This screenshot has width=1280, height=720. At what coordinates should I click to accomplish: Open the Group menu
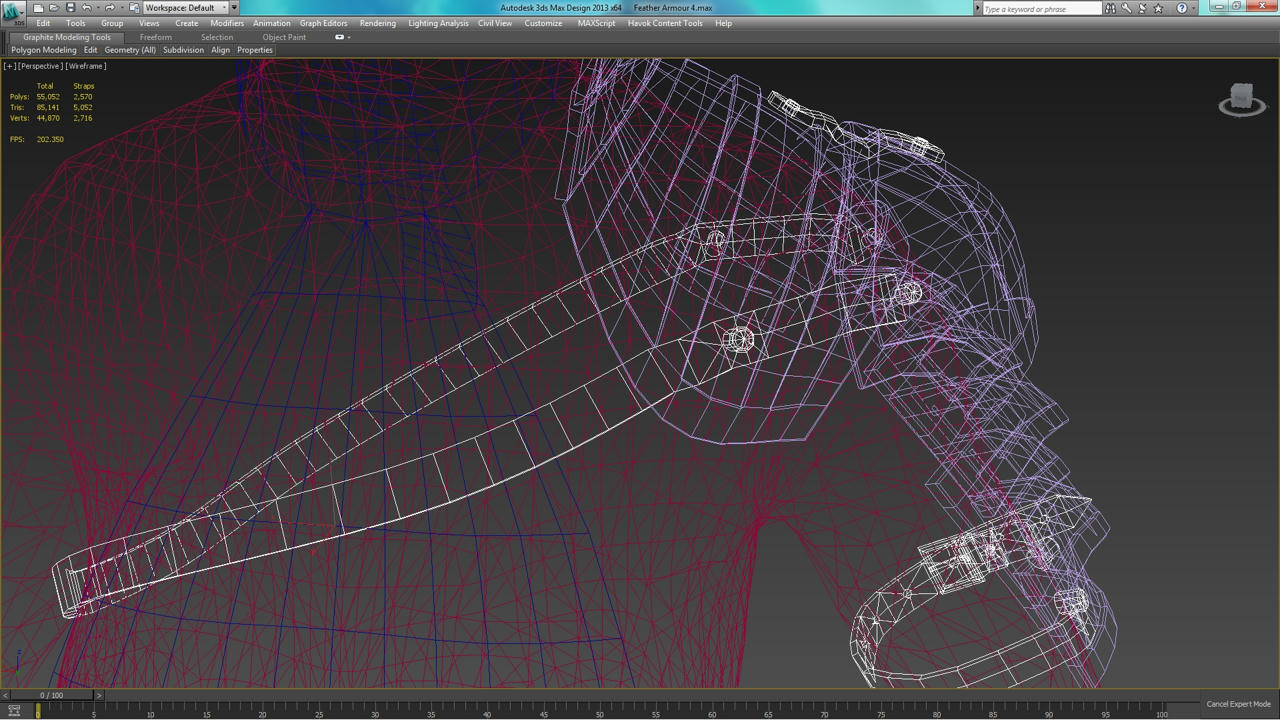[x=112, y=23]
